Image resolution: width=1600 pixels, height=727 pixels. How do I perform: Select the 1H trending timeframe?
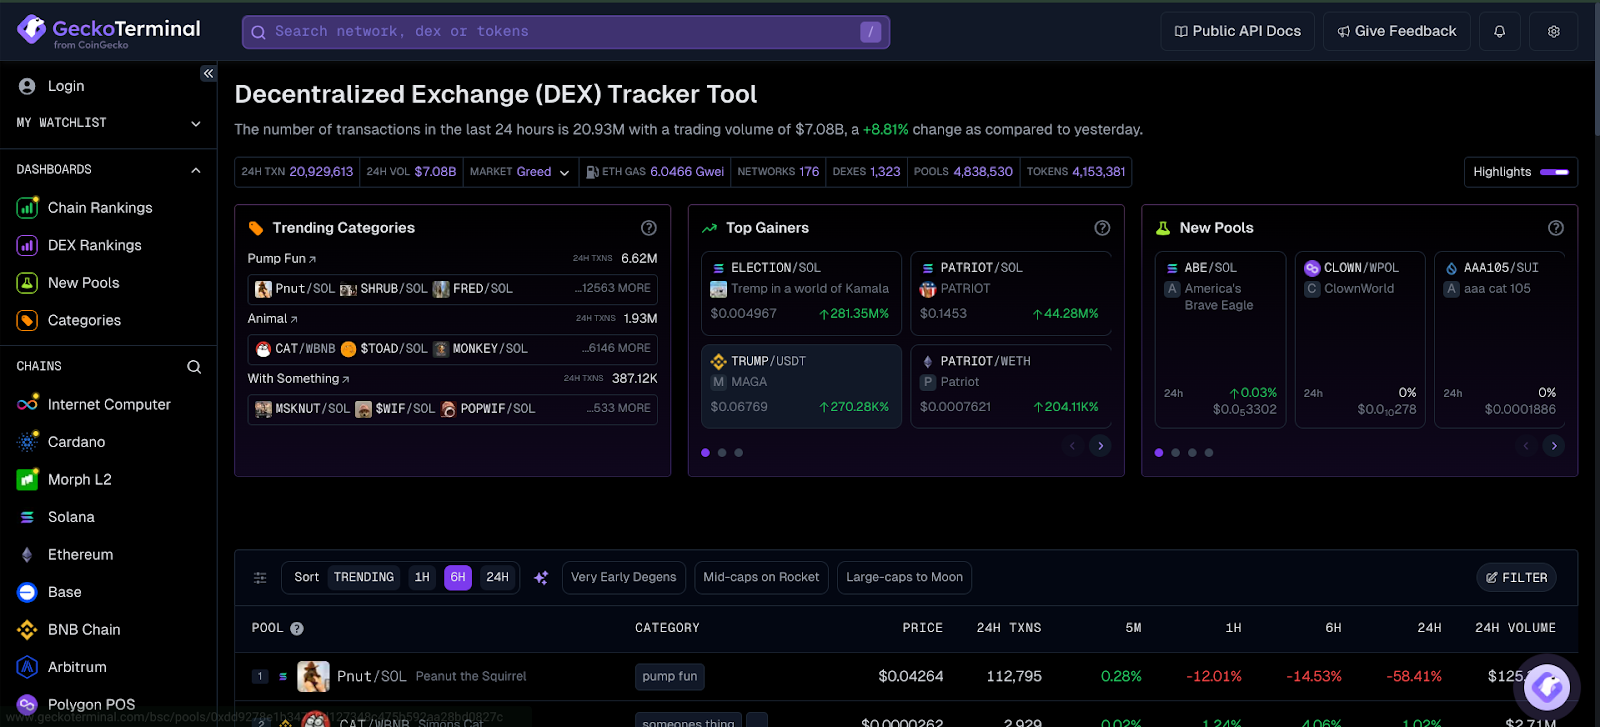(x=422, y=577)
